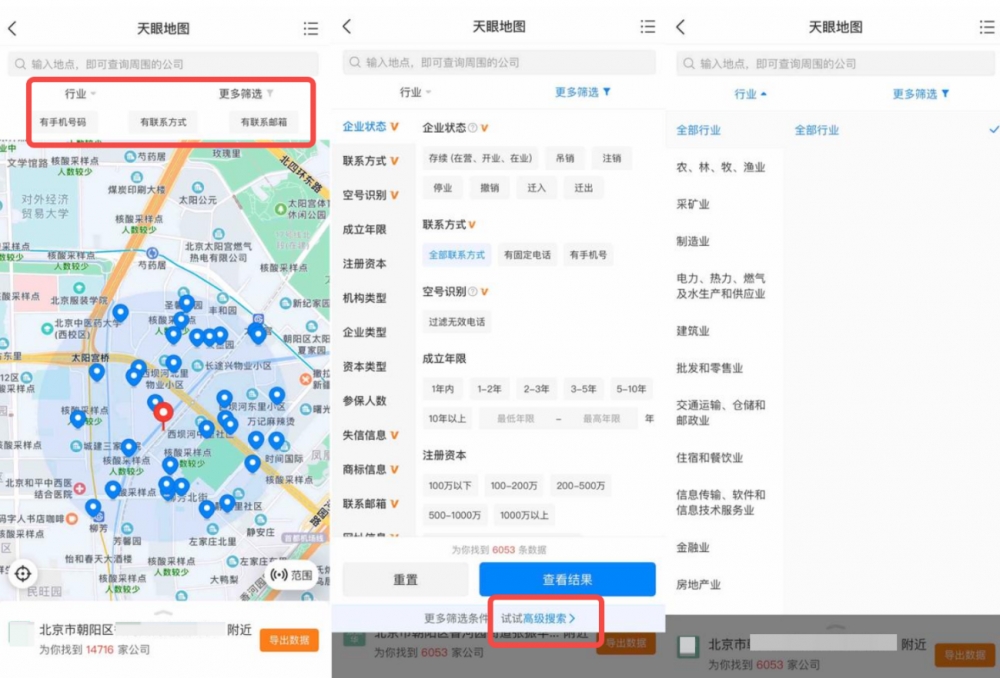The width and height of the screenshot is (1000, 678).
Task: Toggle 有手机号码 quick filter chip
Action: (63, 122)
